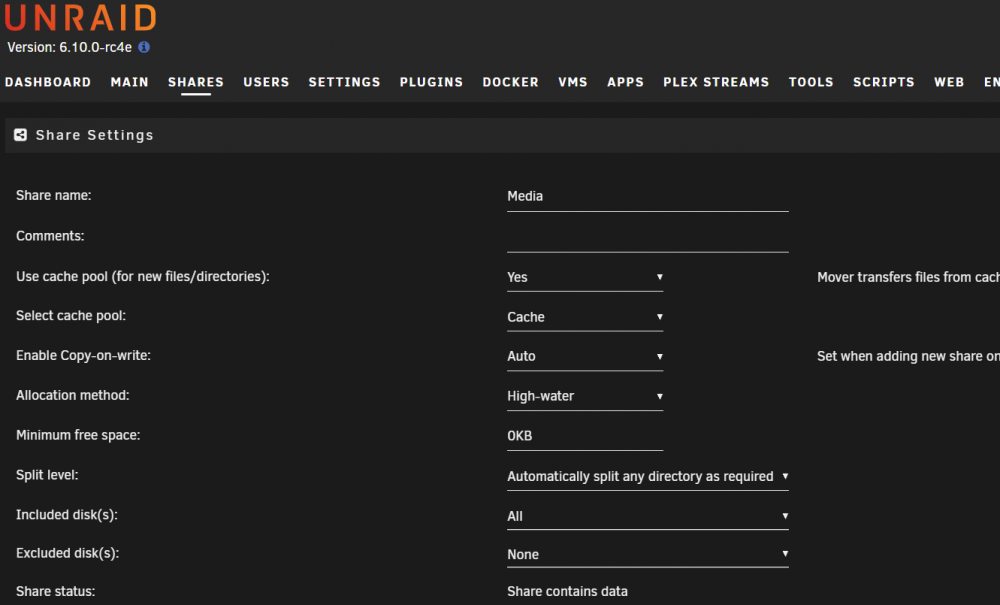
Task: Click the Minimum free space field
Action: pos(585,436)
